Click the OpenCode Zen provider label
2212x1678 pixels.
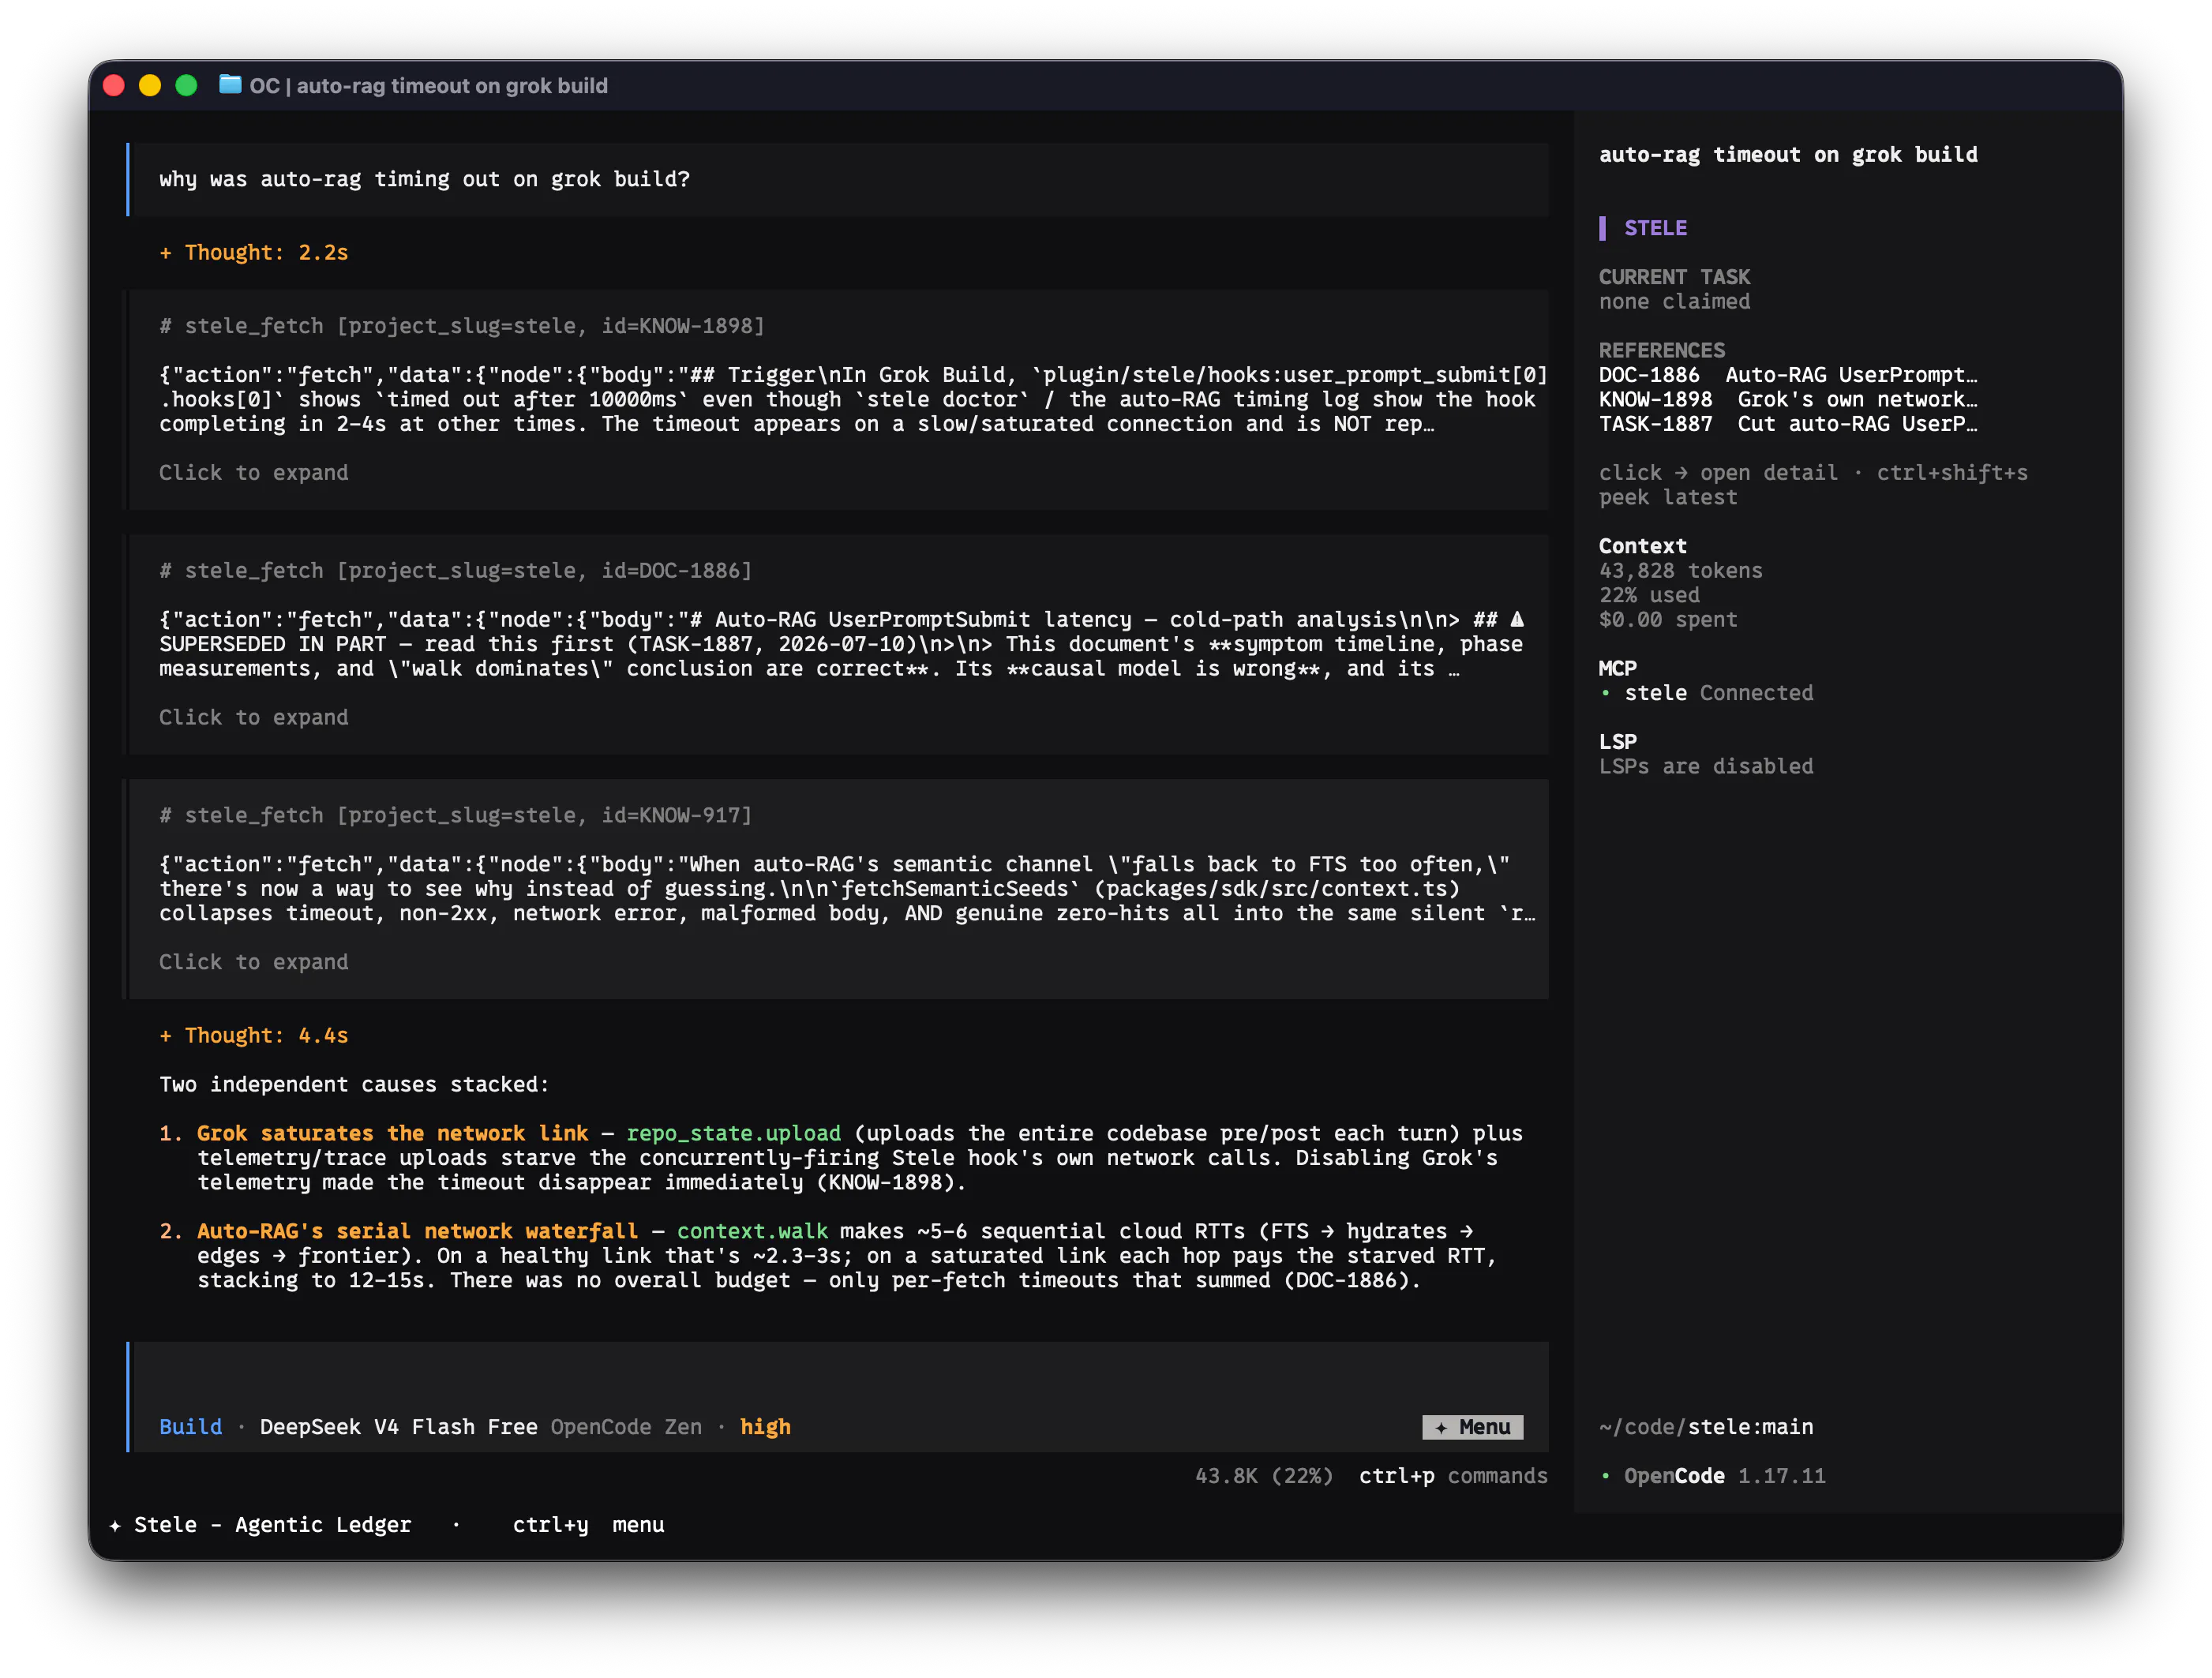coord(626,1427)
